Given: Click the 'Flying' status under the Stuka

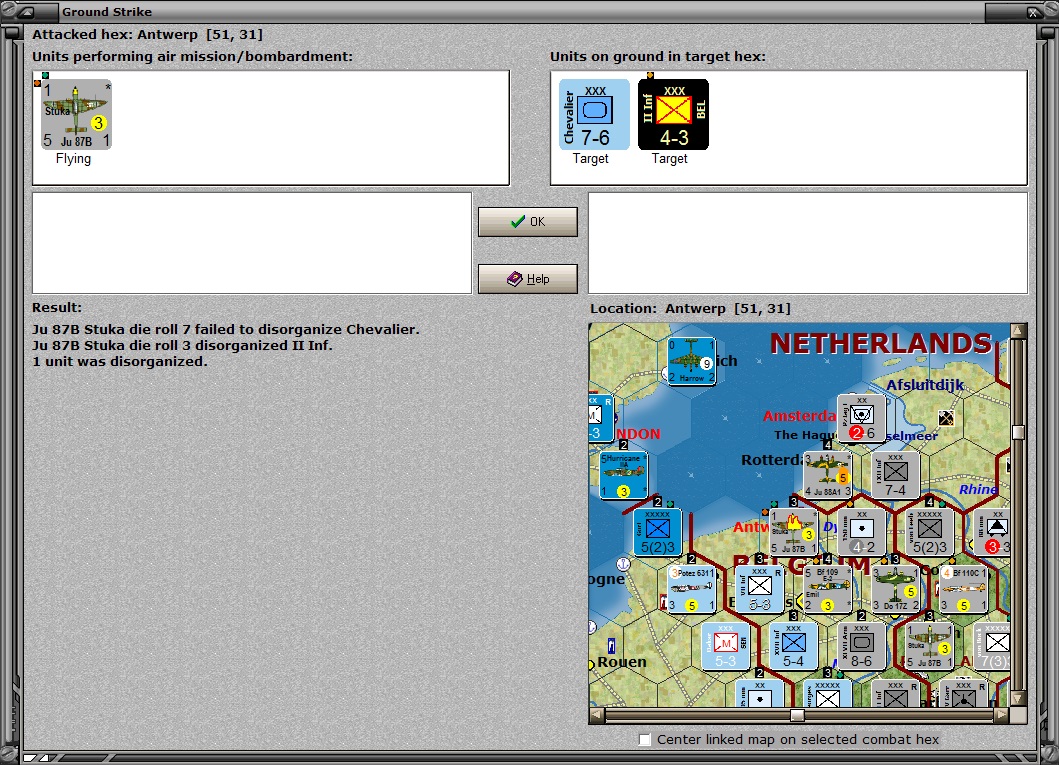Looking at the screenshot, I should click(x=73, y=159).
